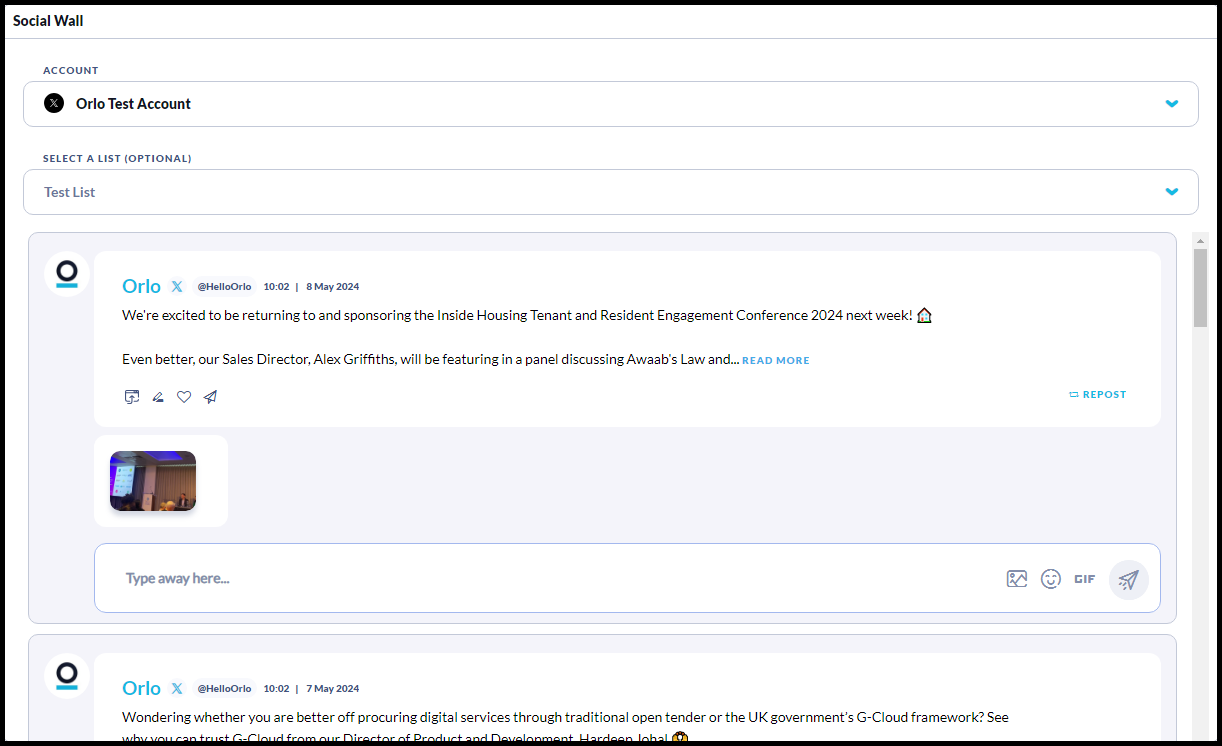Expand the post with READ MORE
The height and width of the screenshot is (746, 1222).
(776, 361)
